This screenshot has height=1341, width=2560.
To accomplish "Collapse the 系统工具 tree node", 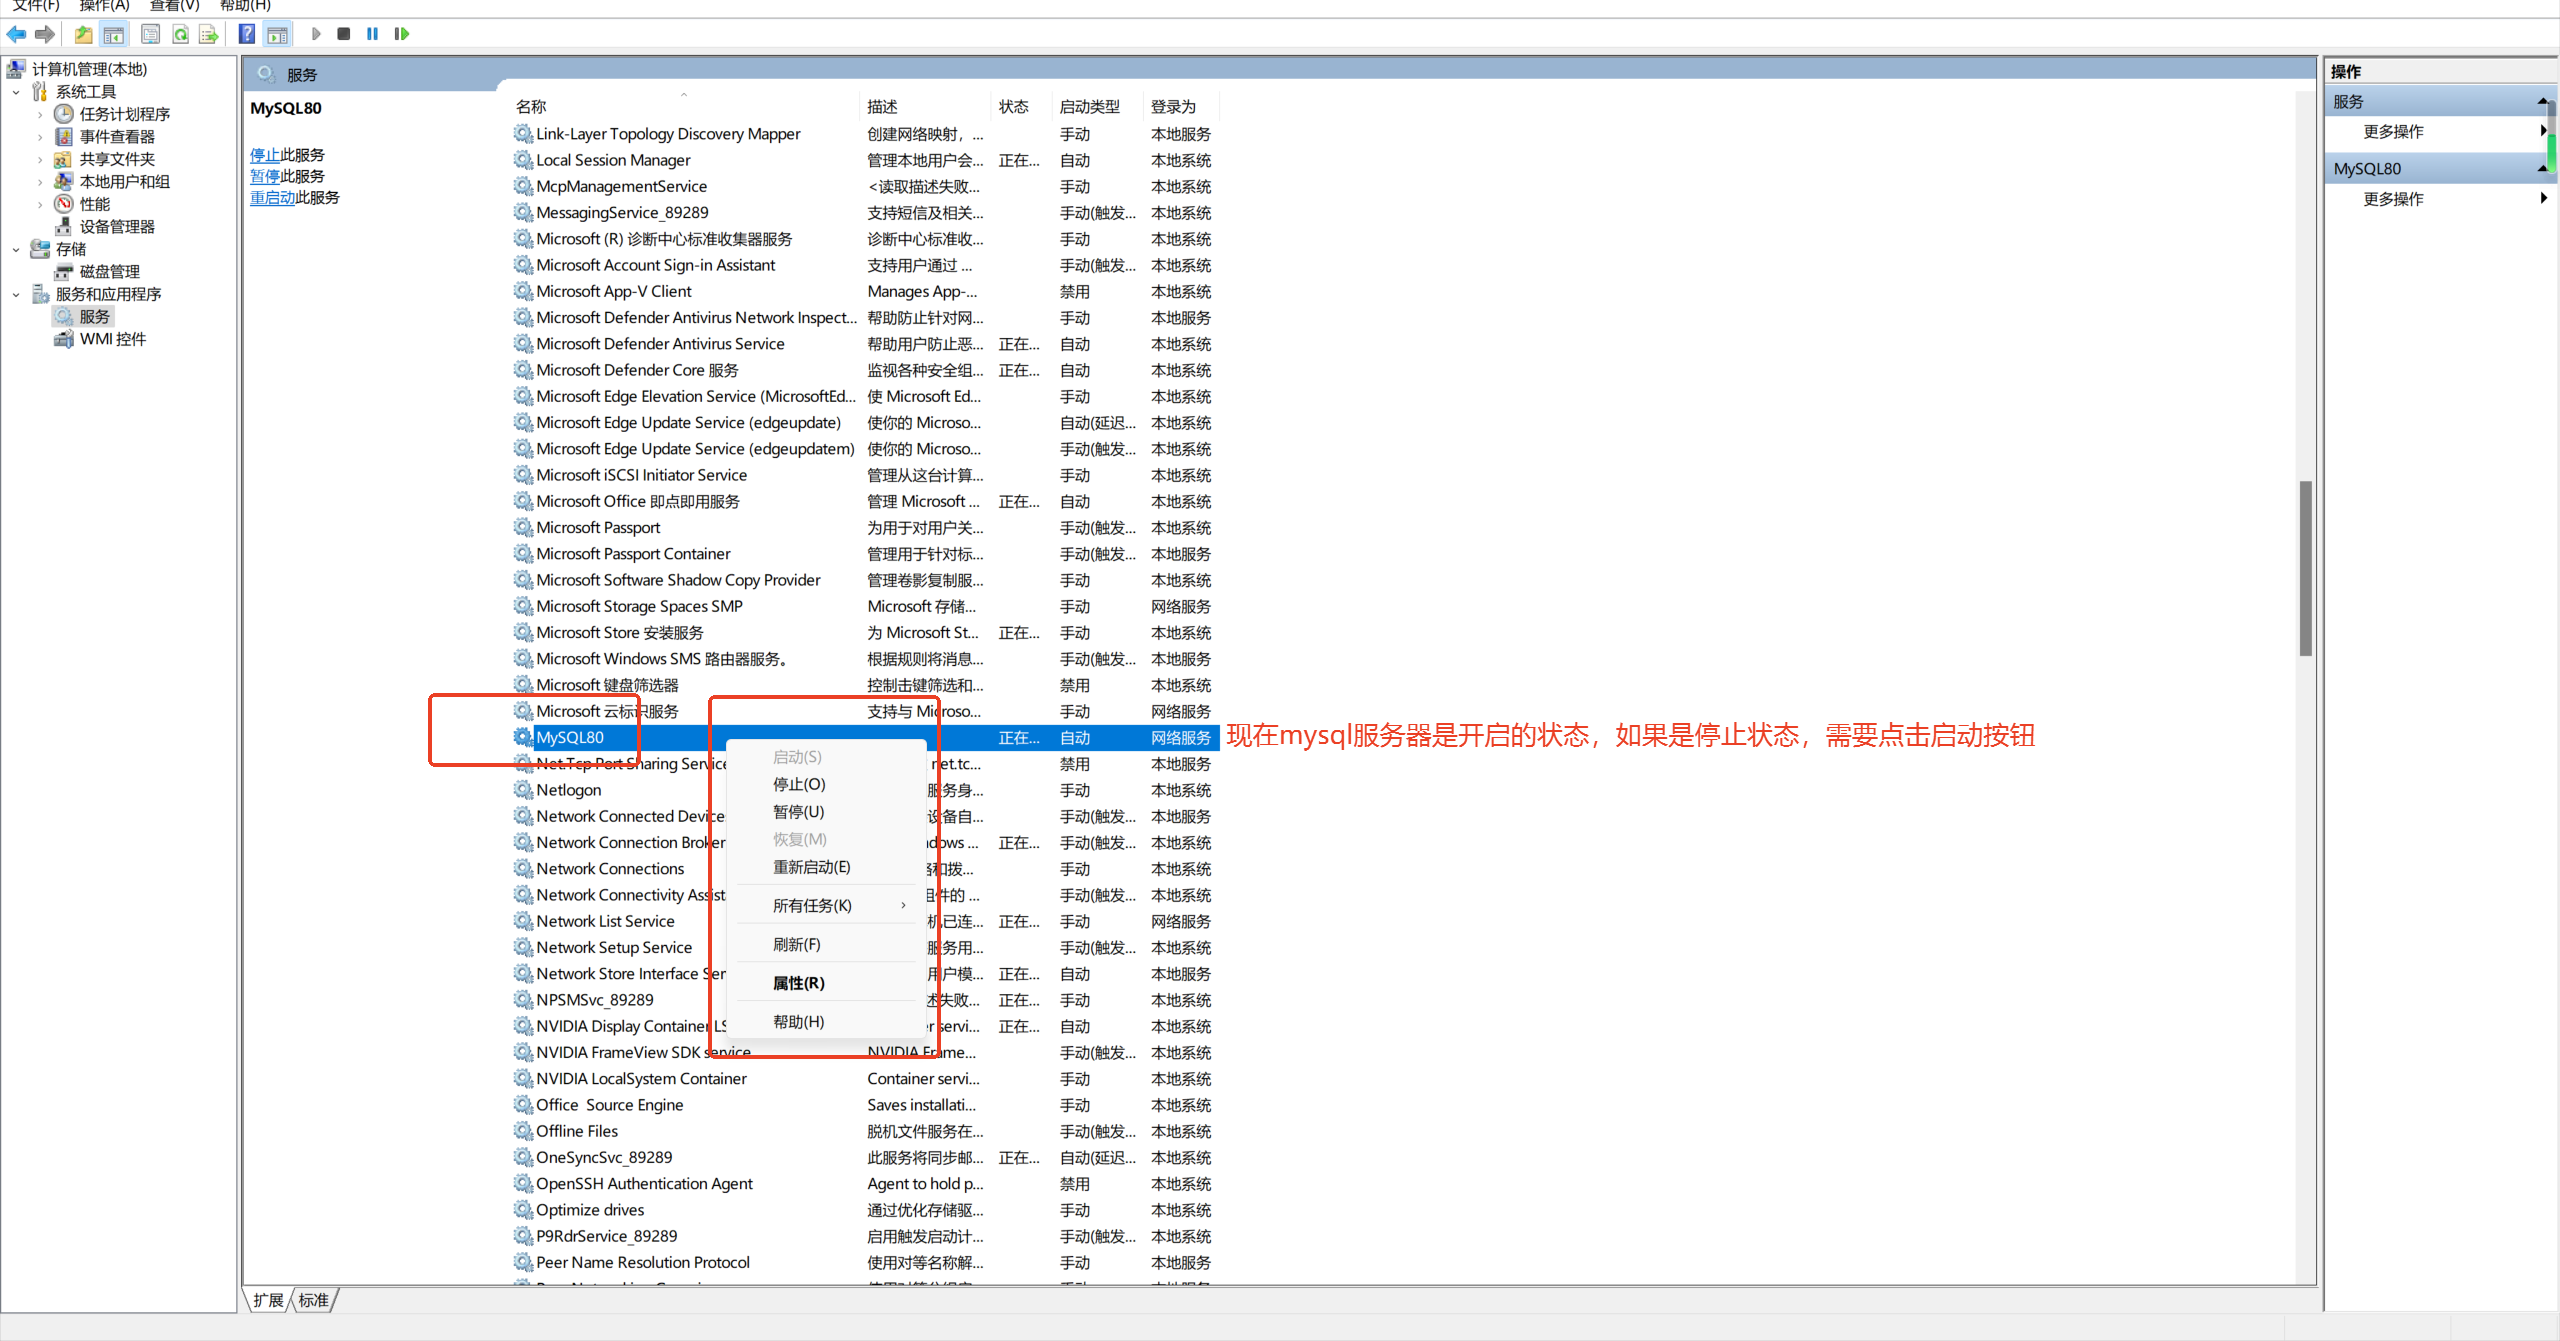I will click(16, 92).
